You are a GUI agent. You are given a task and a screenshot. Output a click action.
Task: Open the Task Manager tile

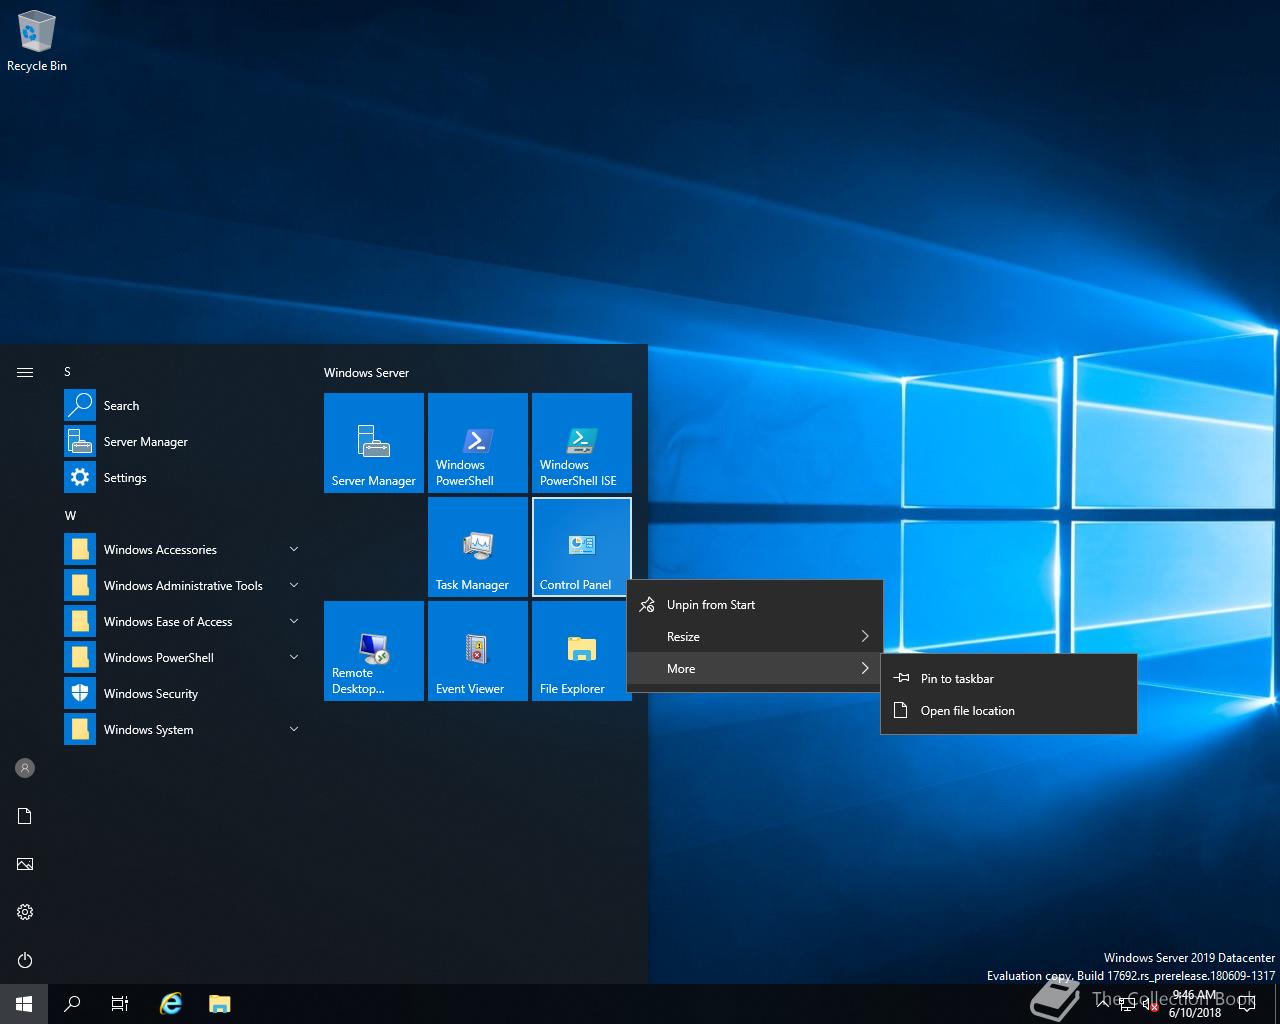pyautogui.click(x=478, y=547)
